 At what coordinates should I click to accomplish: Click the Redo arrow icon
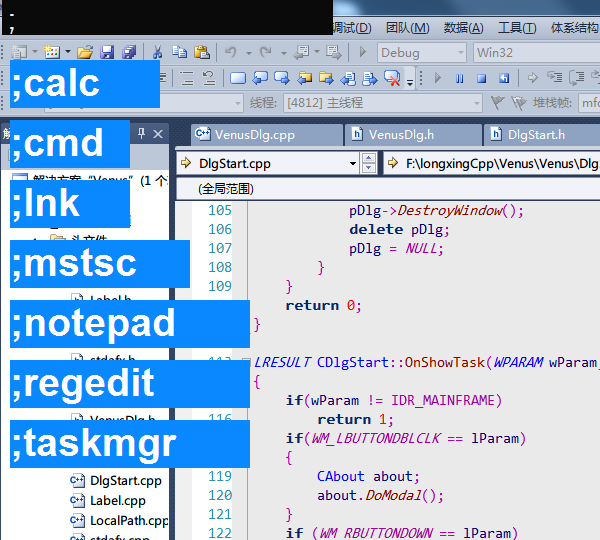coord(266,52)
